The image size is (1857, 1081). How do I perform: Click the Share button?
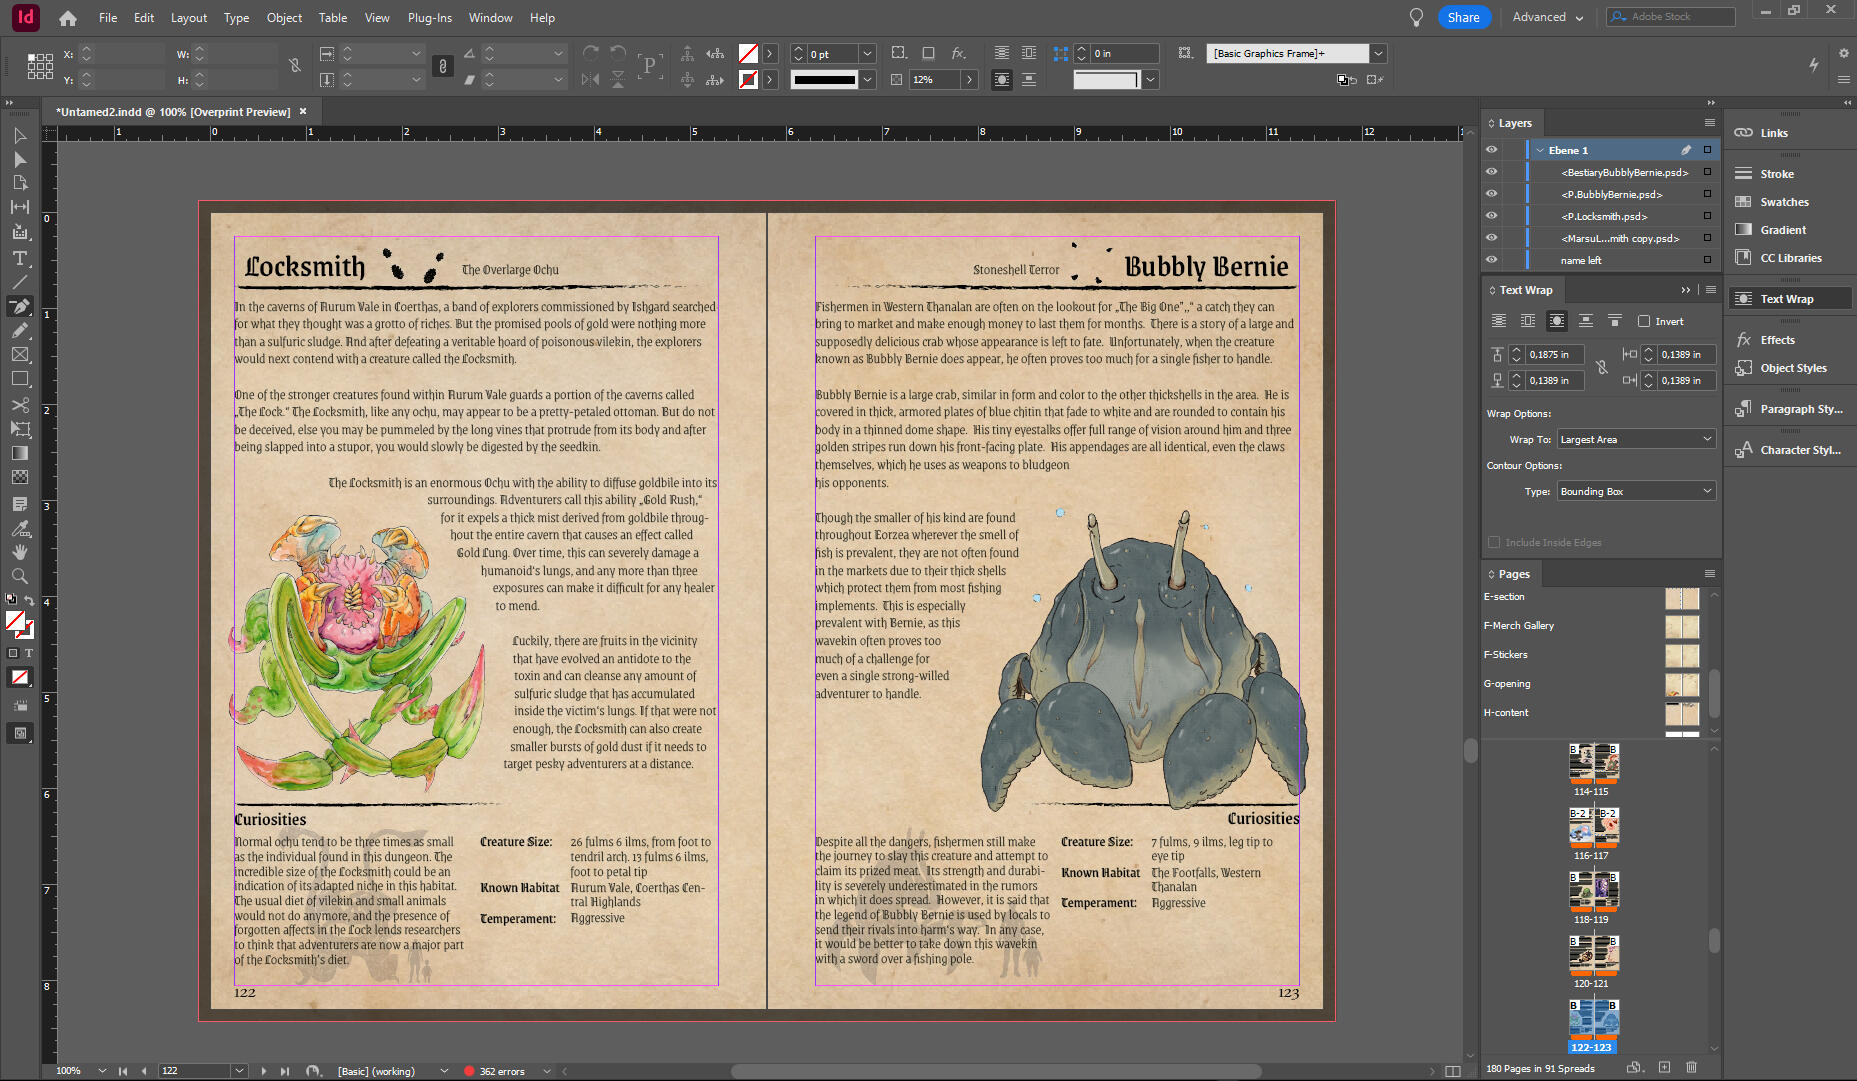click(1464, 17)
